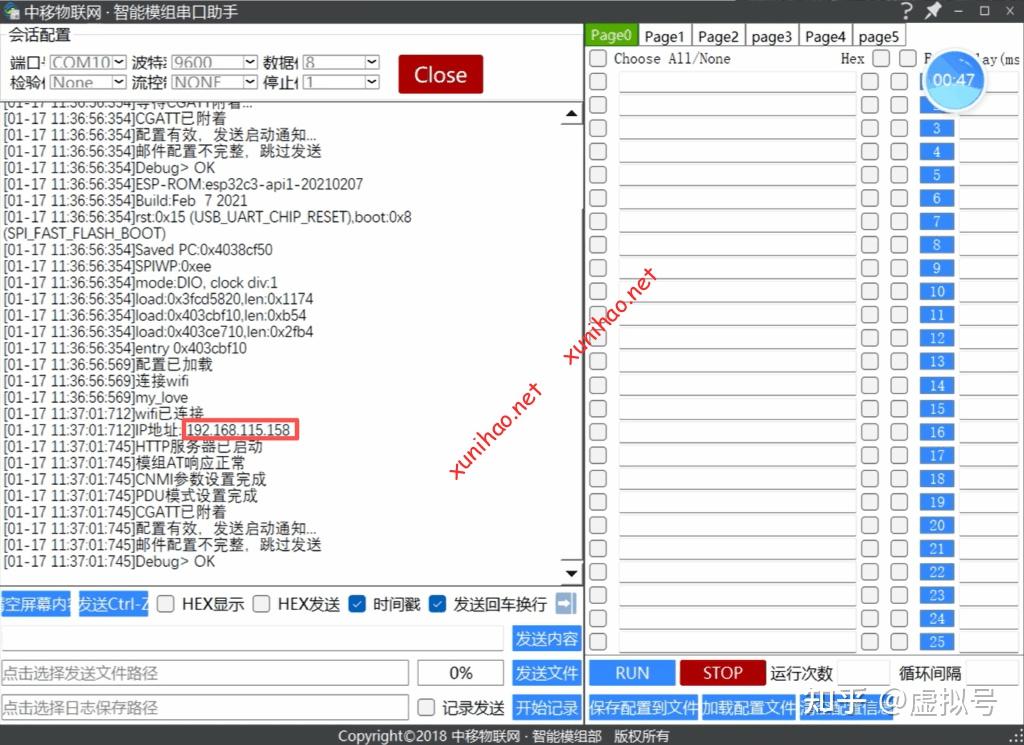Click the 点击选择发送文件路径 input field
Screen dimensions: 1024x745
pyautogui.click(x=205, y=673)
